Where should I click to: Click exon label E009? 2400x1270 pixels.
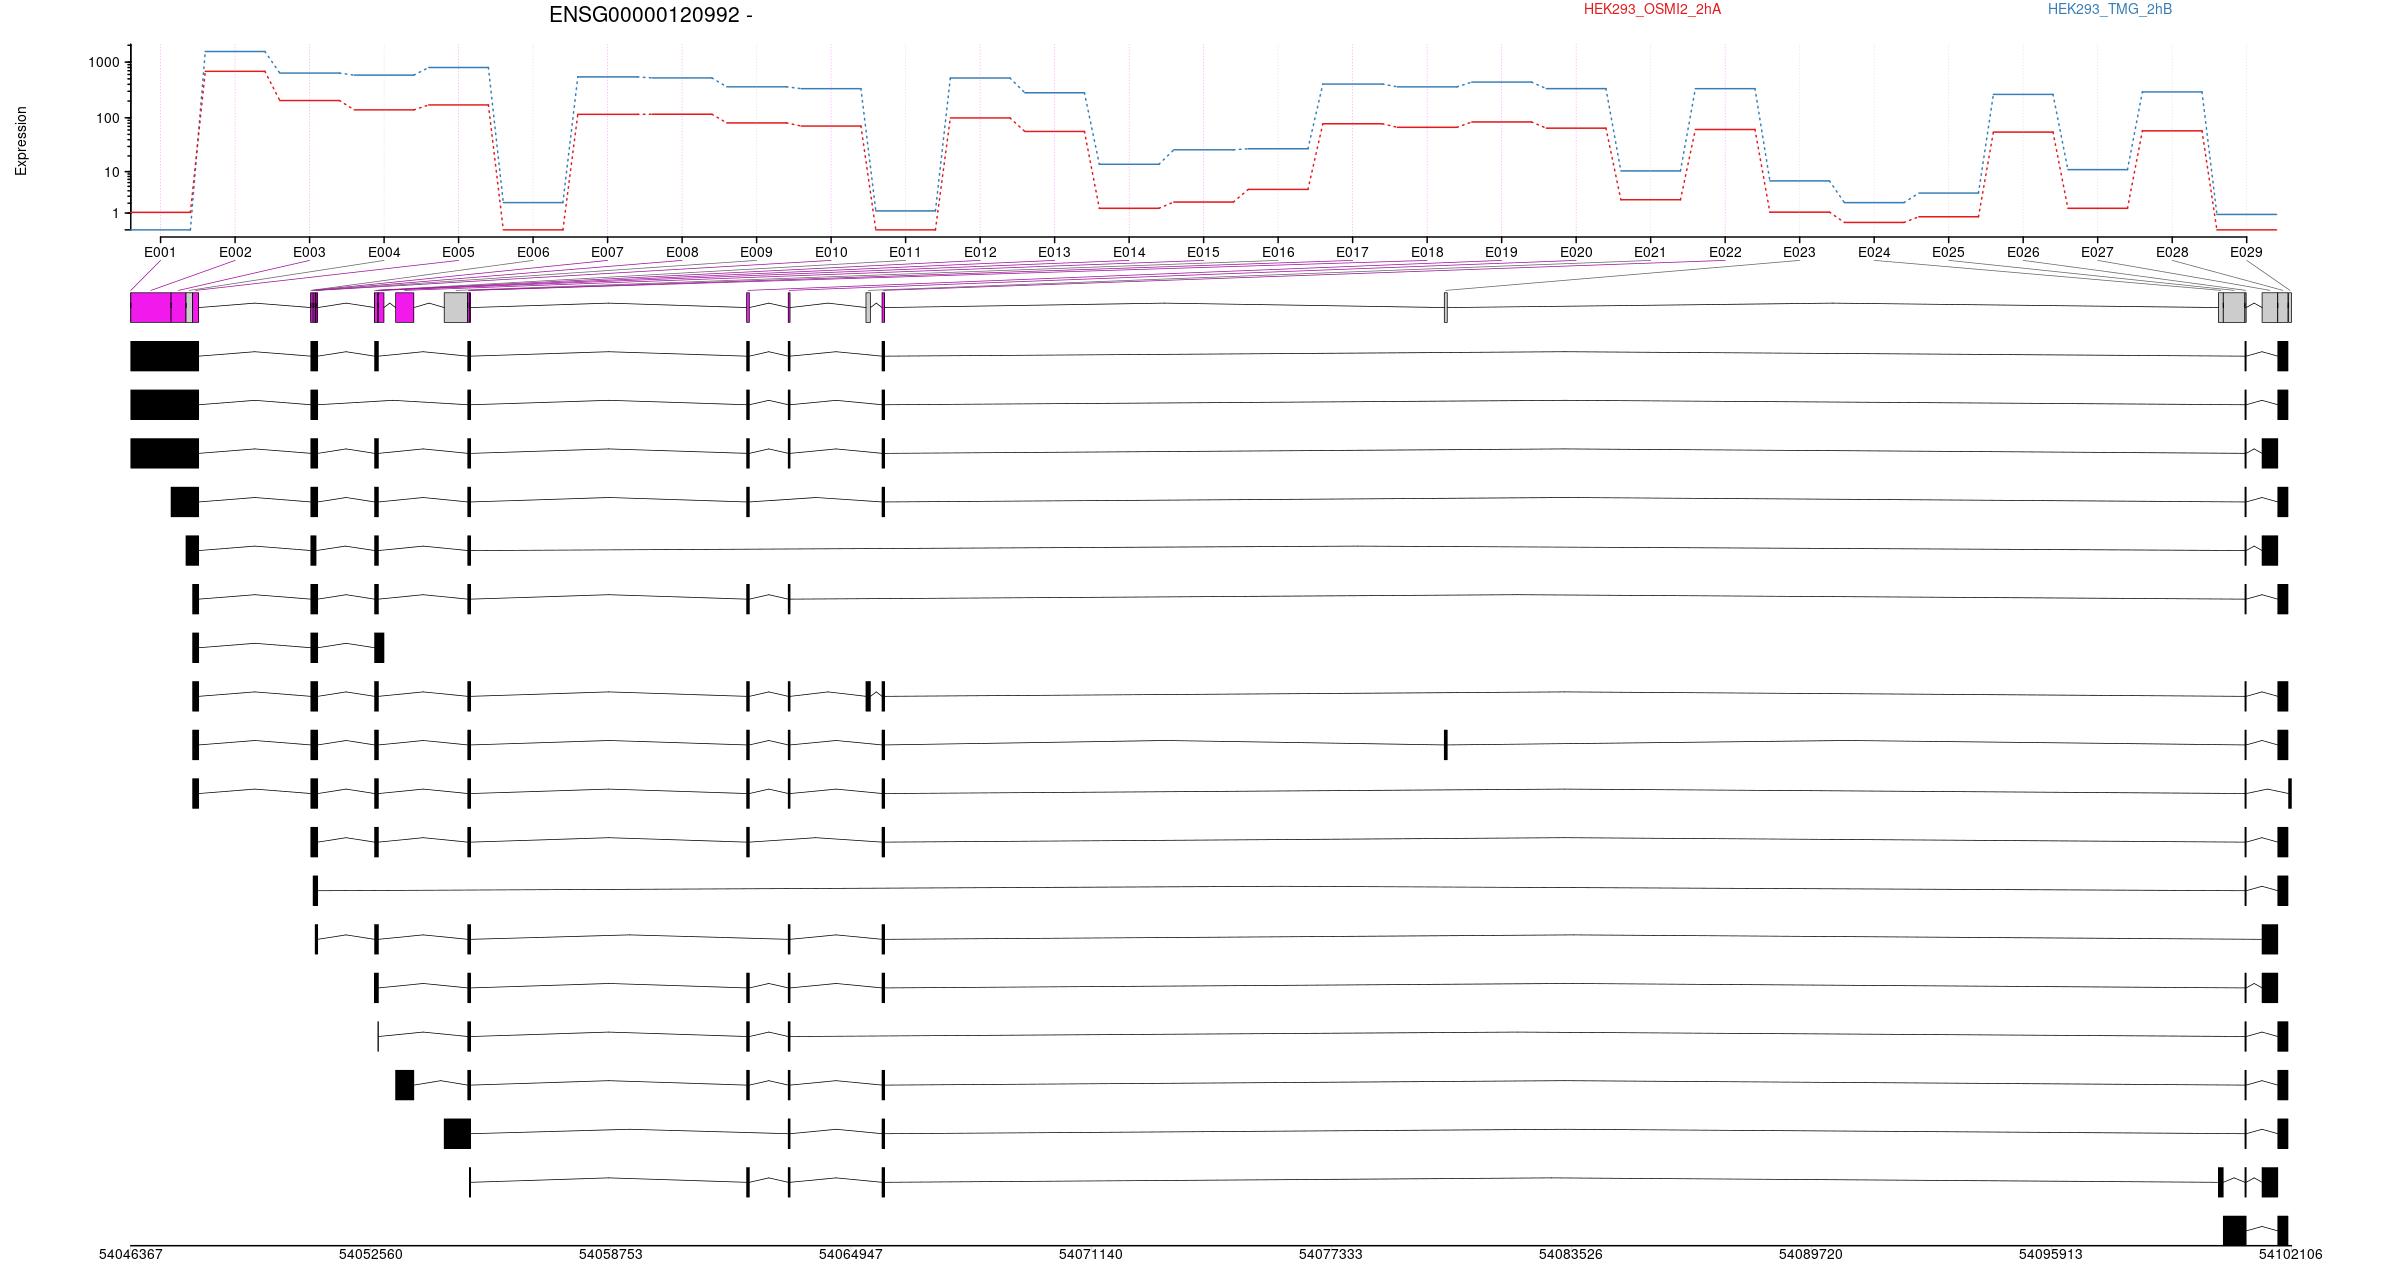coord(756,253)
